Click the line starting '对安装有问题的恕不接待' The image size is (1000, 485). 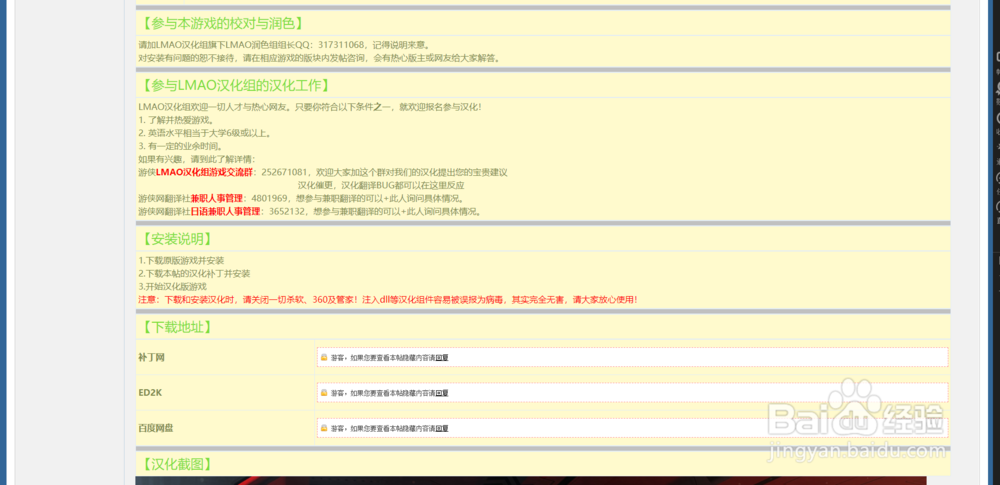click(320, 58)
